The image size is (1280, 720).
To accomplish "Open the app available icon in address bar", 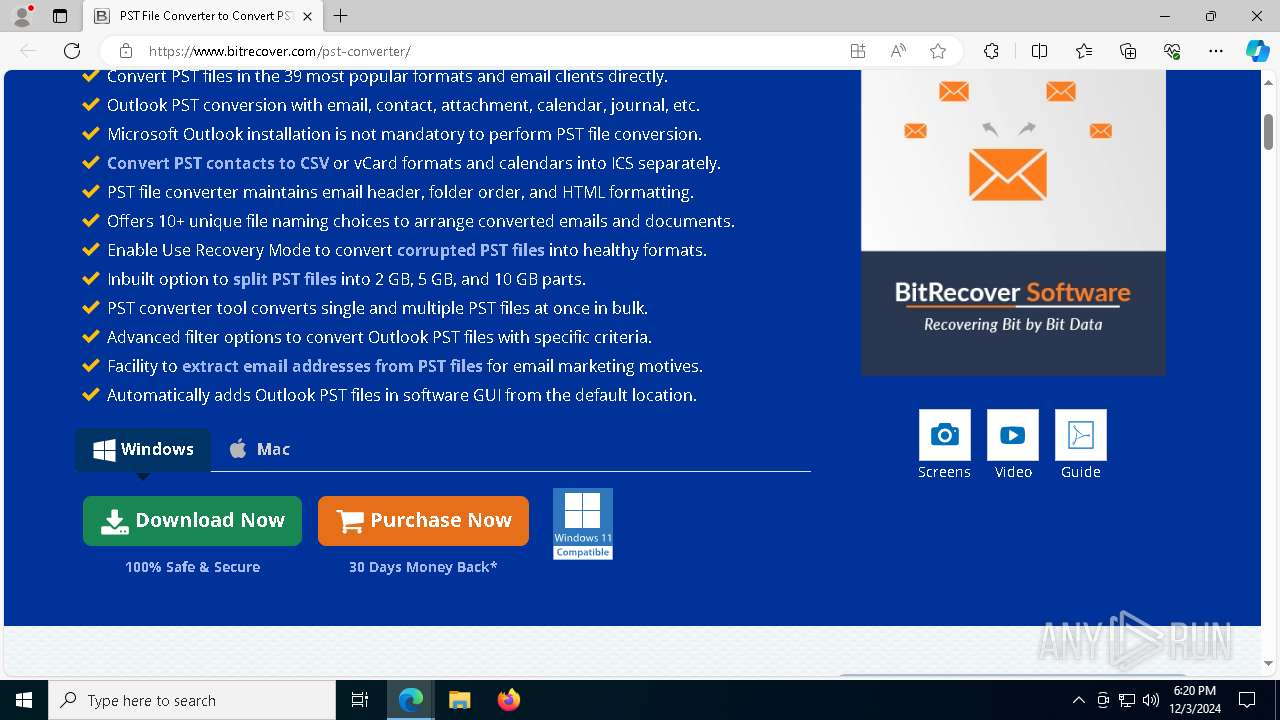I will pos(858,51).
